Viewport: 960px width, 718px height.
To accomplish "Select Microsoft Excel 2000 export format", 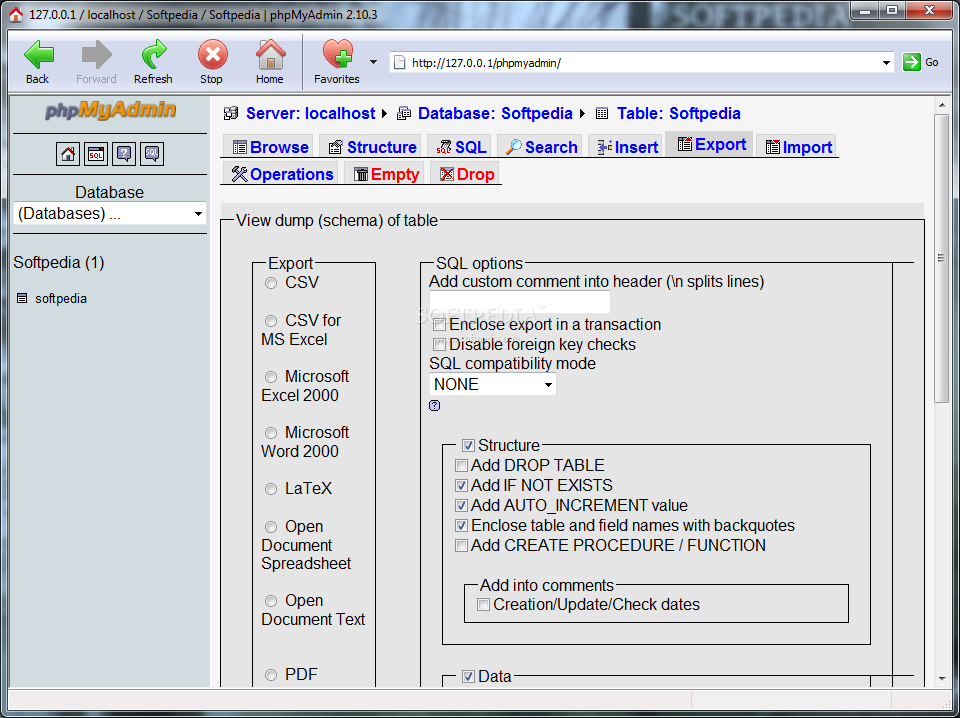I will (271, 377).
